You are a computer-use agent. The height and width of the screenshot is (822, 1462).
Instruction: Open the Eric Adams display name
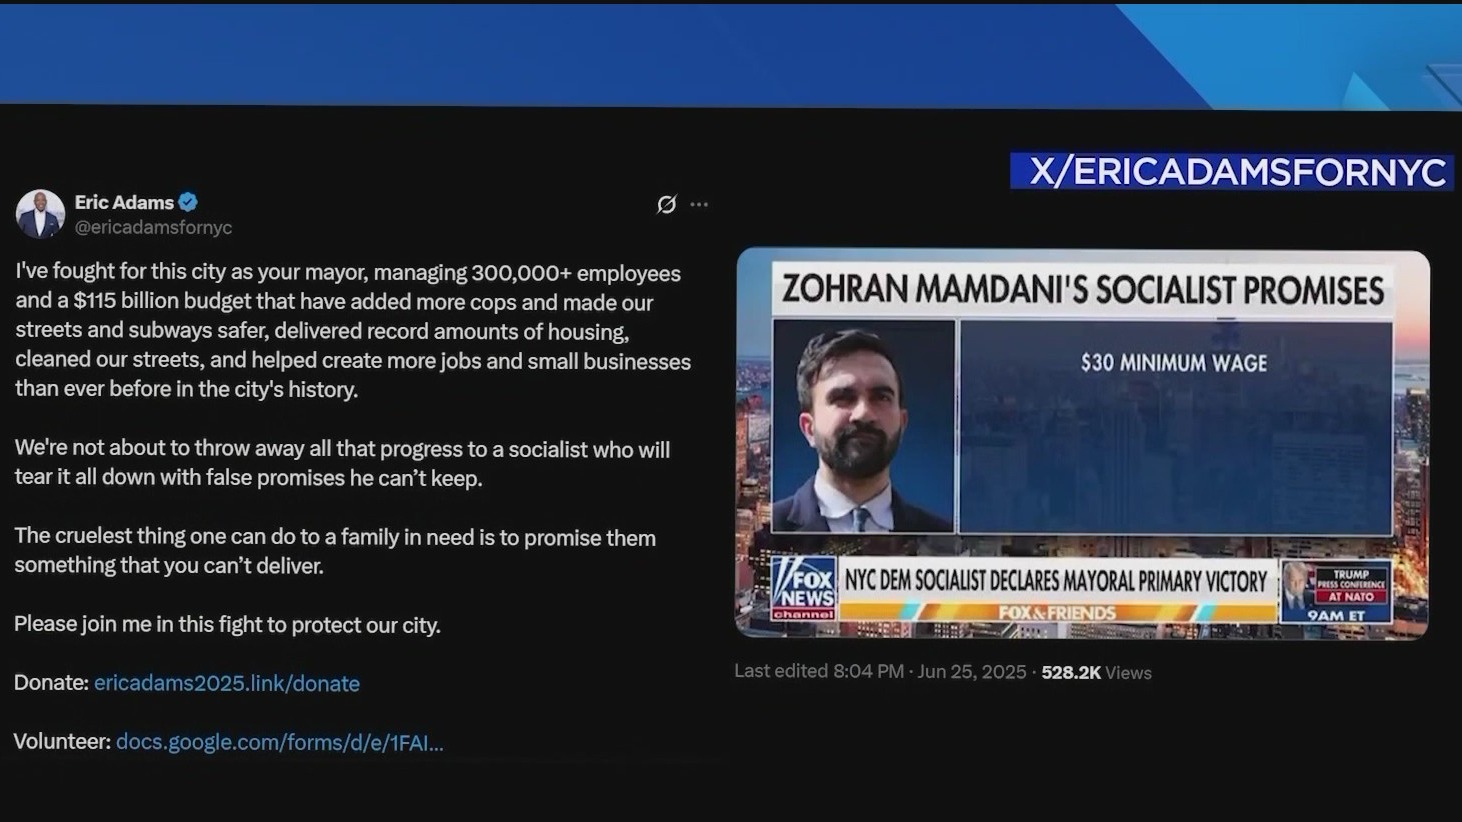124,202
